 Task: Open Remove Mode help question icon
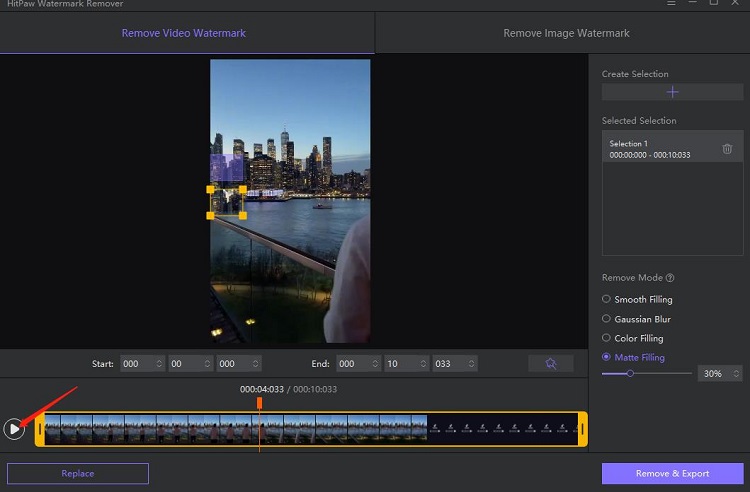(670, 278)
